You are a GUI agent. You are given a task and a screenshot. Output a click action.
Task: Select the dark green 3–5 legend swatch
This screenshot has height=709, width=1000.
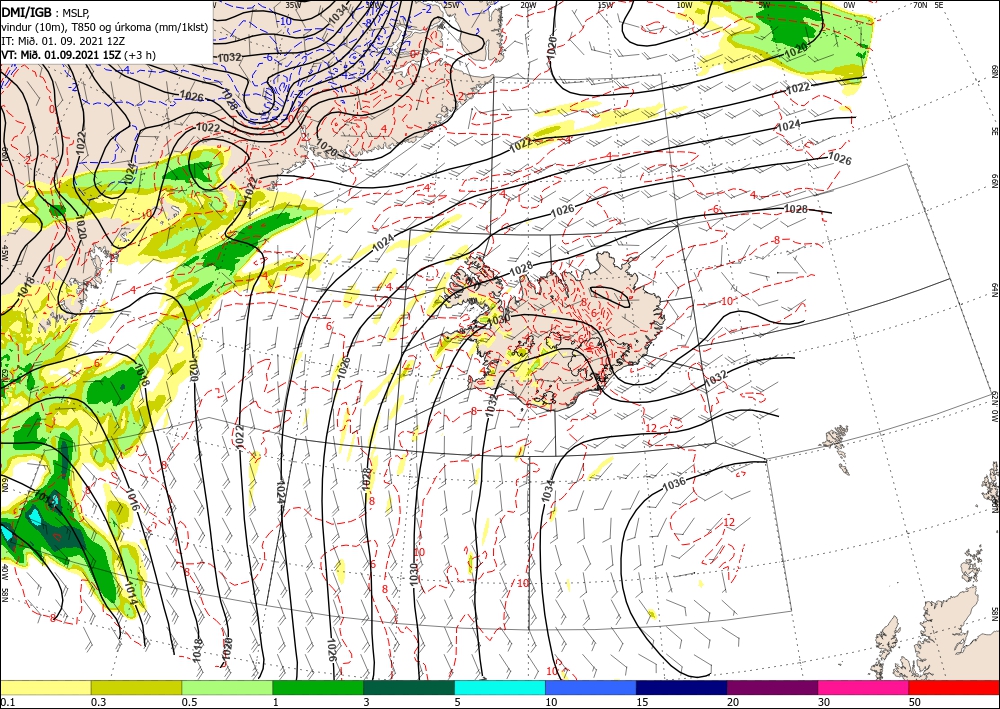[x=409, y=687]
